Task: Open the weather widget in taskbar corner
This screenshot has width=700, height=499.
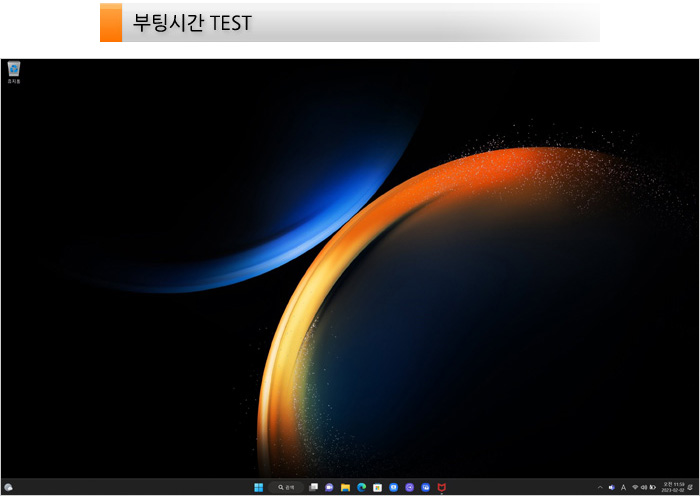Action: [x=9, y=487]
